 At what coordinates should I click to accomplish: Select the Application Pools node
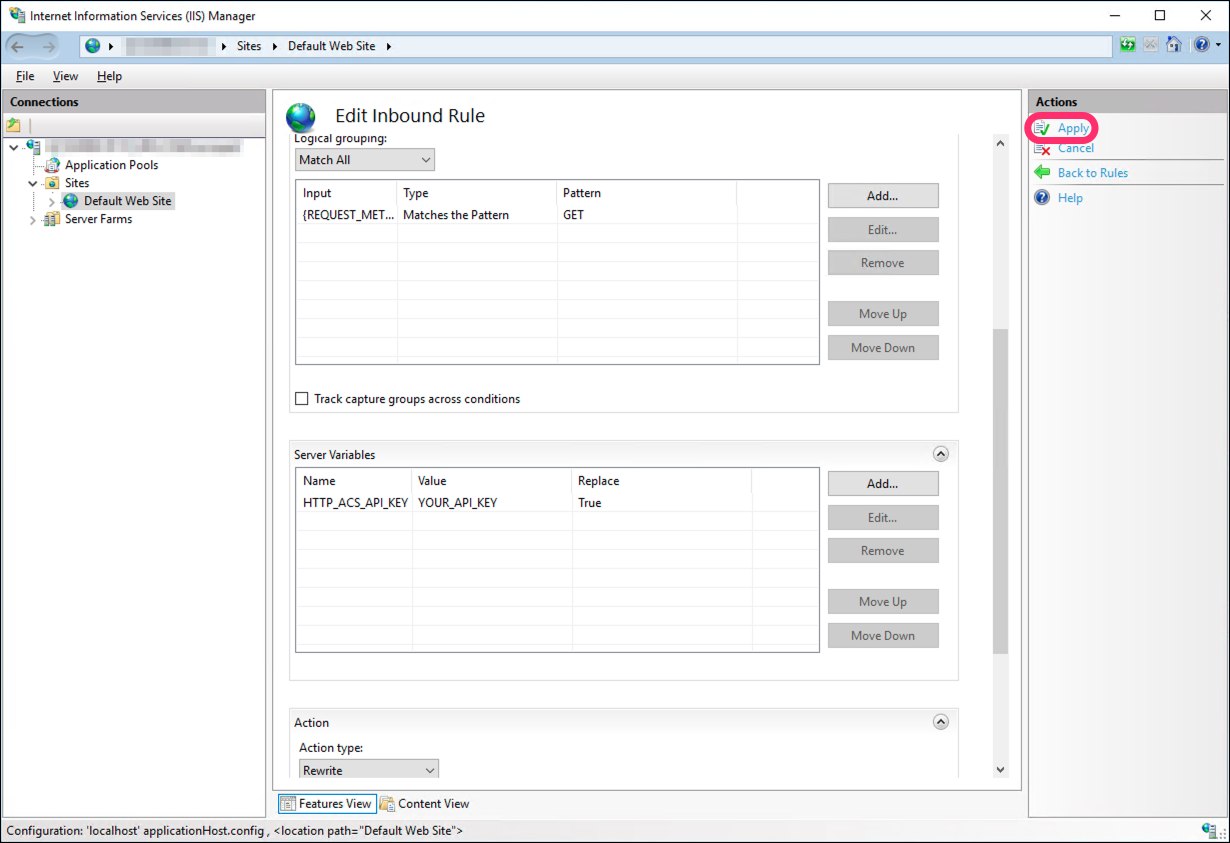(x=111, y=165)
